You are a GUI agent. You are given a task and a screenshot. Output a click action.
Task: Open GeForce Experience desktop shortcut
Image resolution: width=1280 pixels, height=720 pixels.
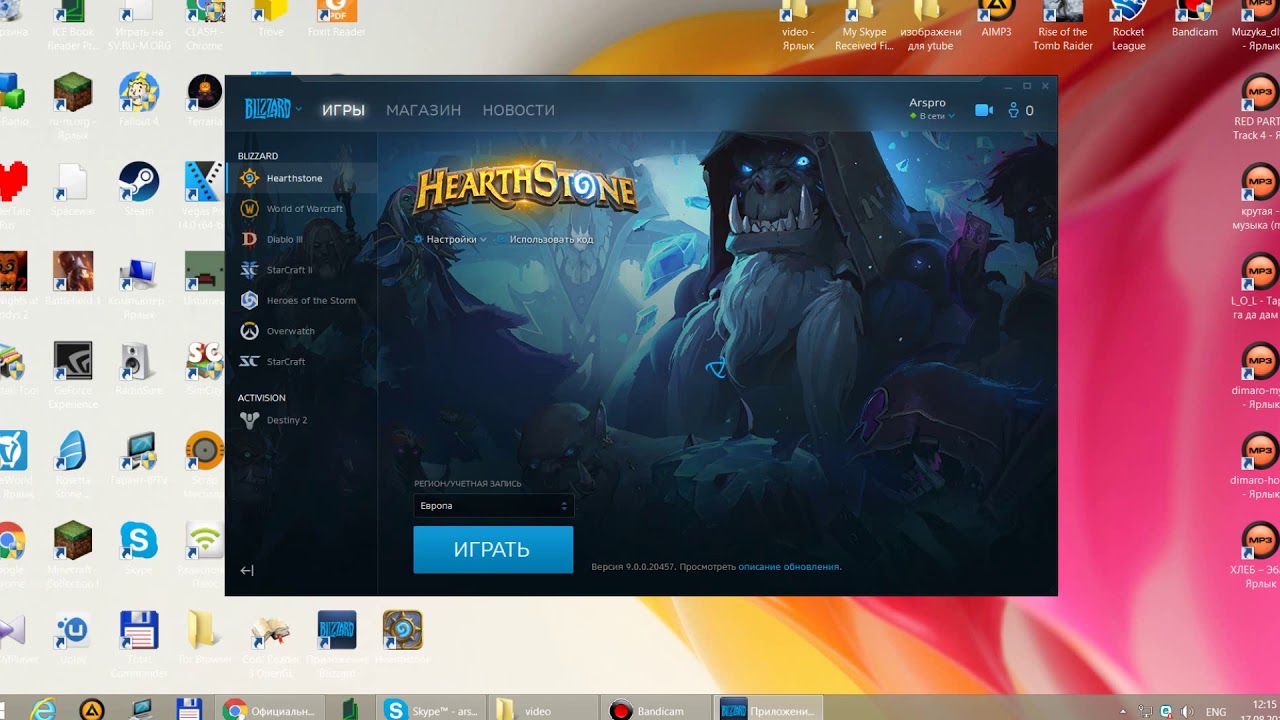[73, 375]
